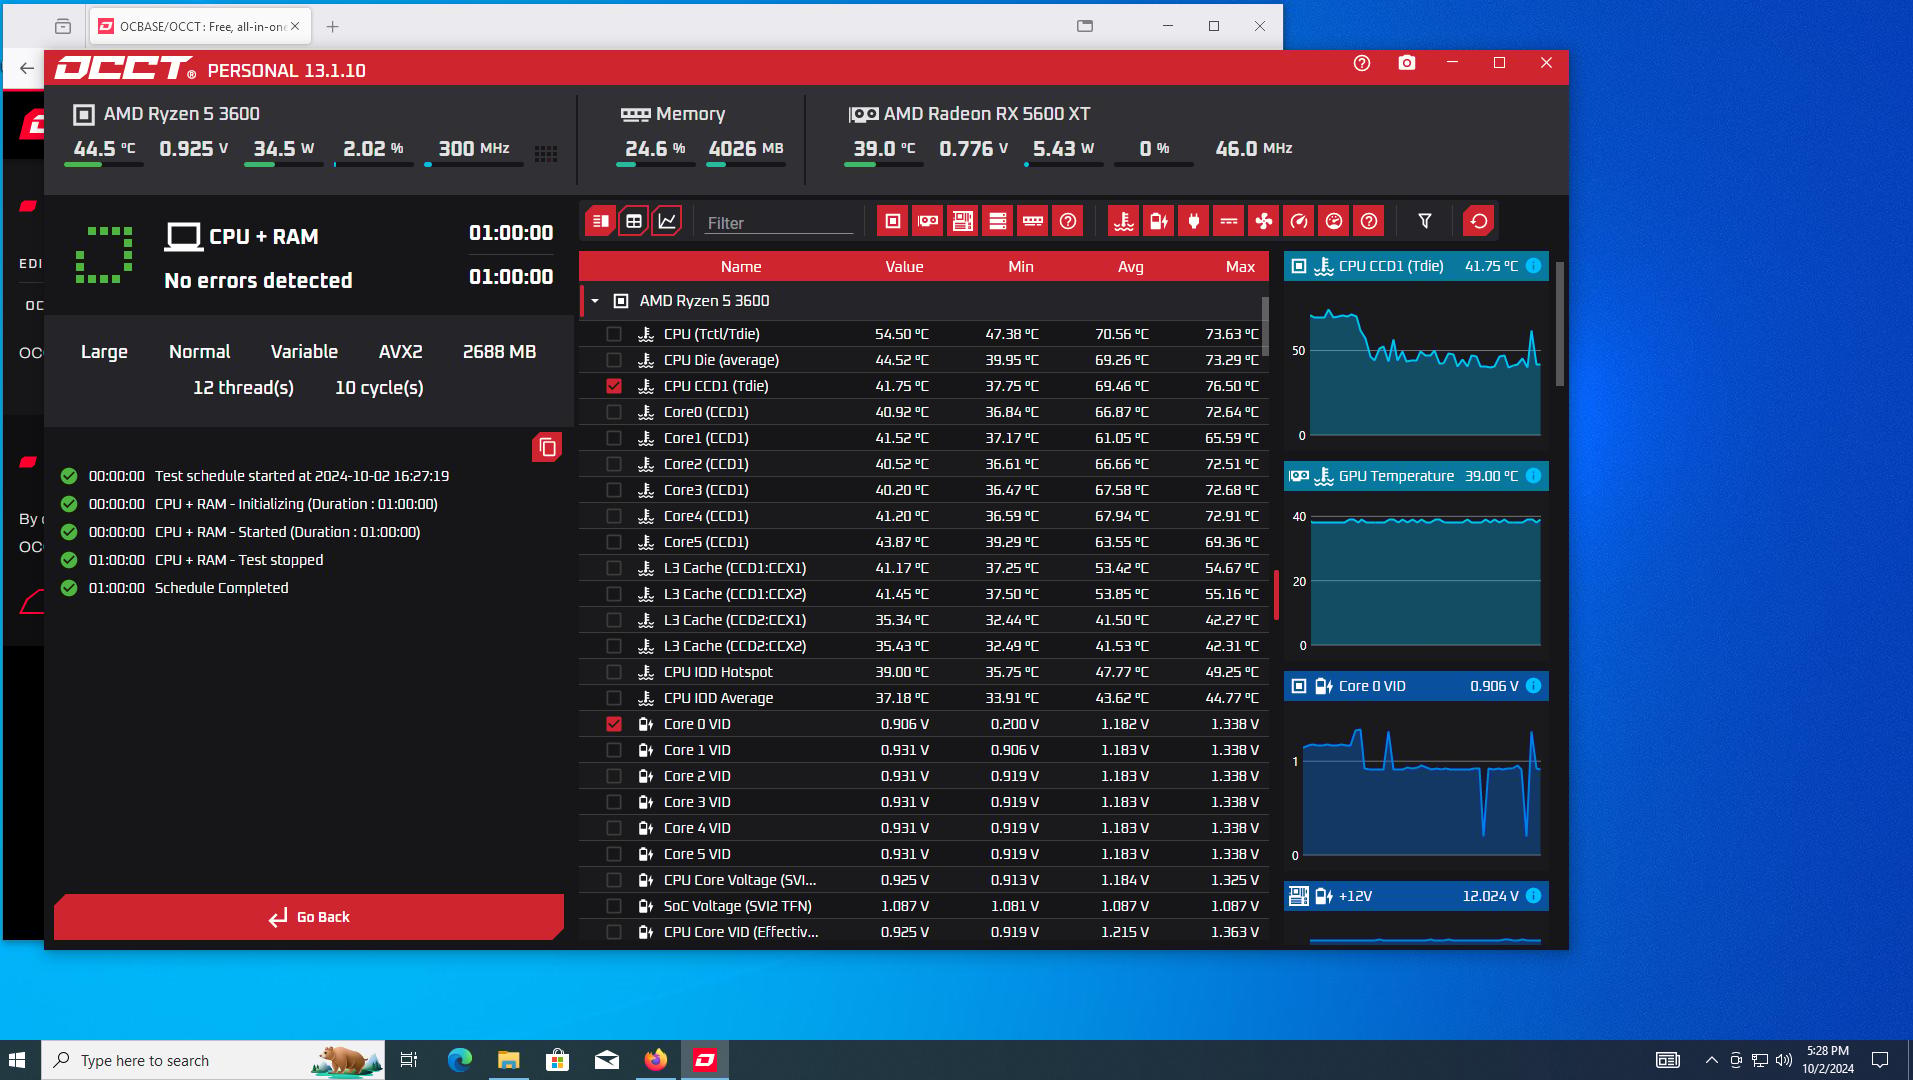Screen dimensions: 1913x1080
Task: Sort sensors by Avg column
Action: coord(1131,267)
